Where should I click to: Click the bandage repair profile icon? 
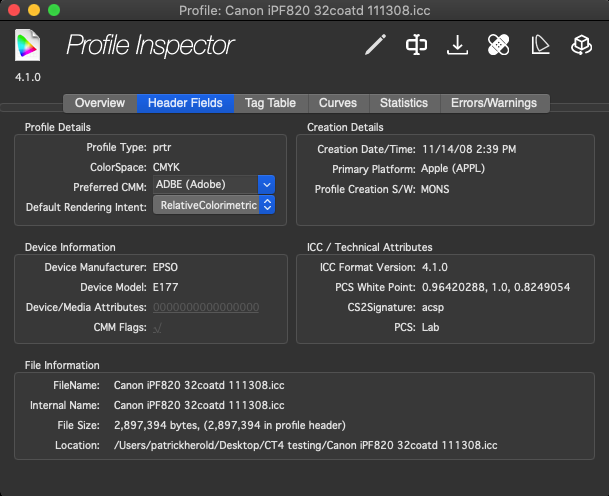point(499,45)
